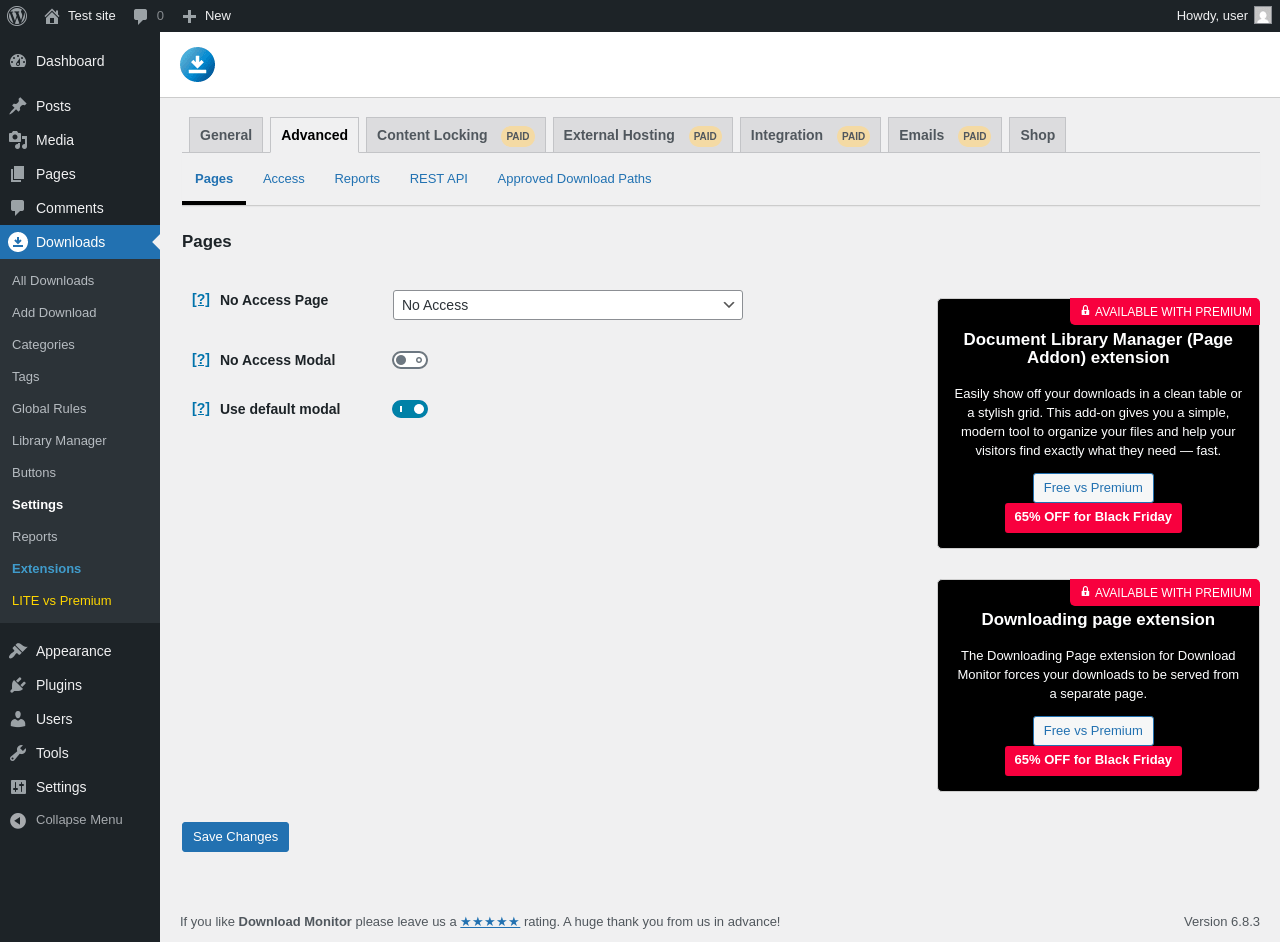
Task: Open the Approved Download Paths sub-tab
Action: pos(574,179)
